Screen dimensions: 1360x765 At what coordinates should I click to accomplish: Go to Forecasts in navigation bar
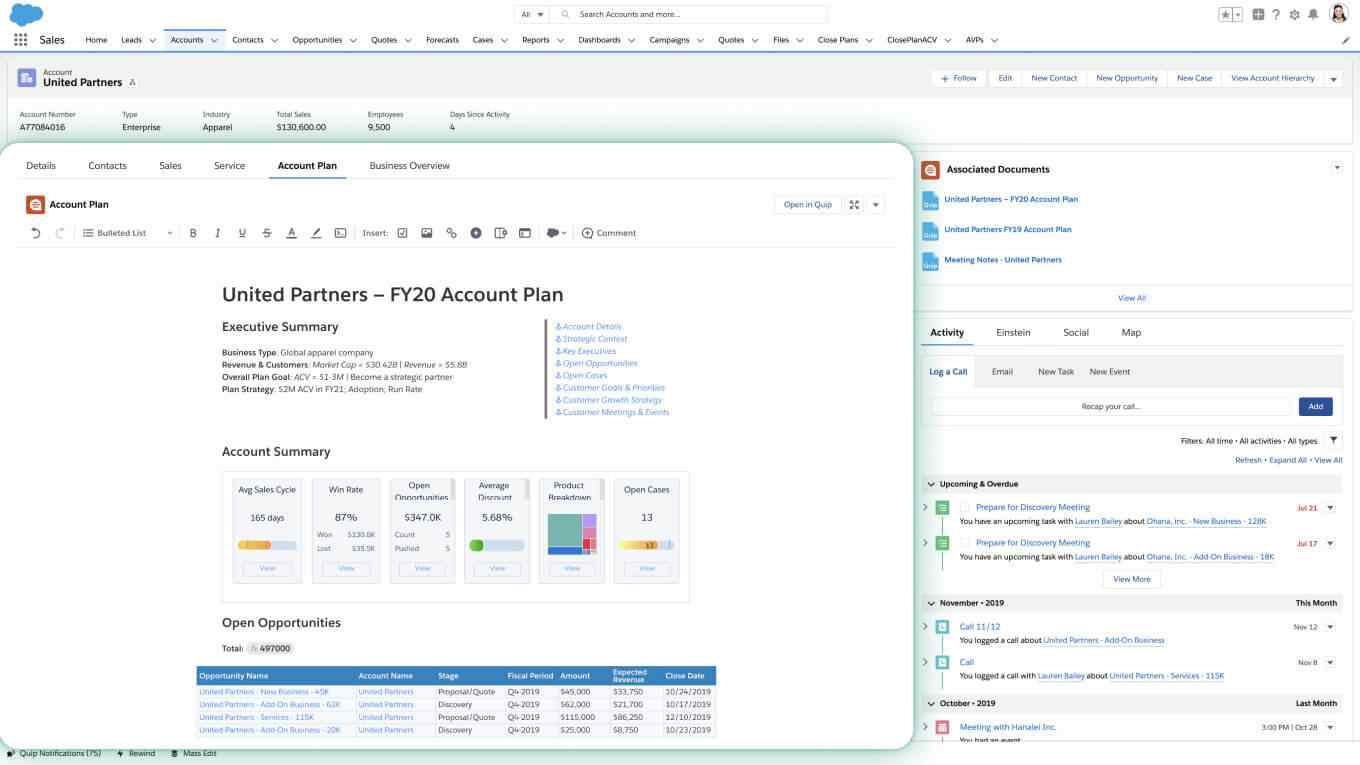442,40
